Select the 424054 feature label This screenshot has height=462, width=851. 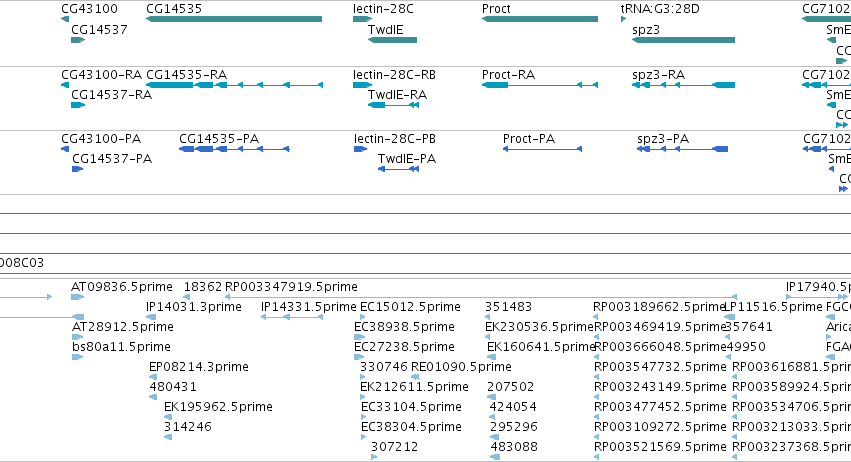(x=513, y=407)
